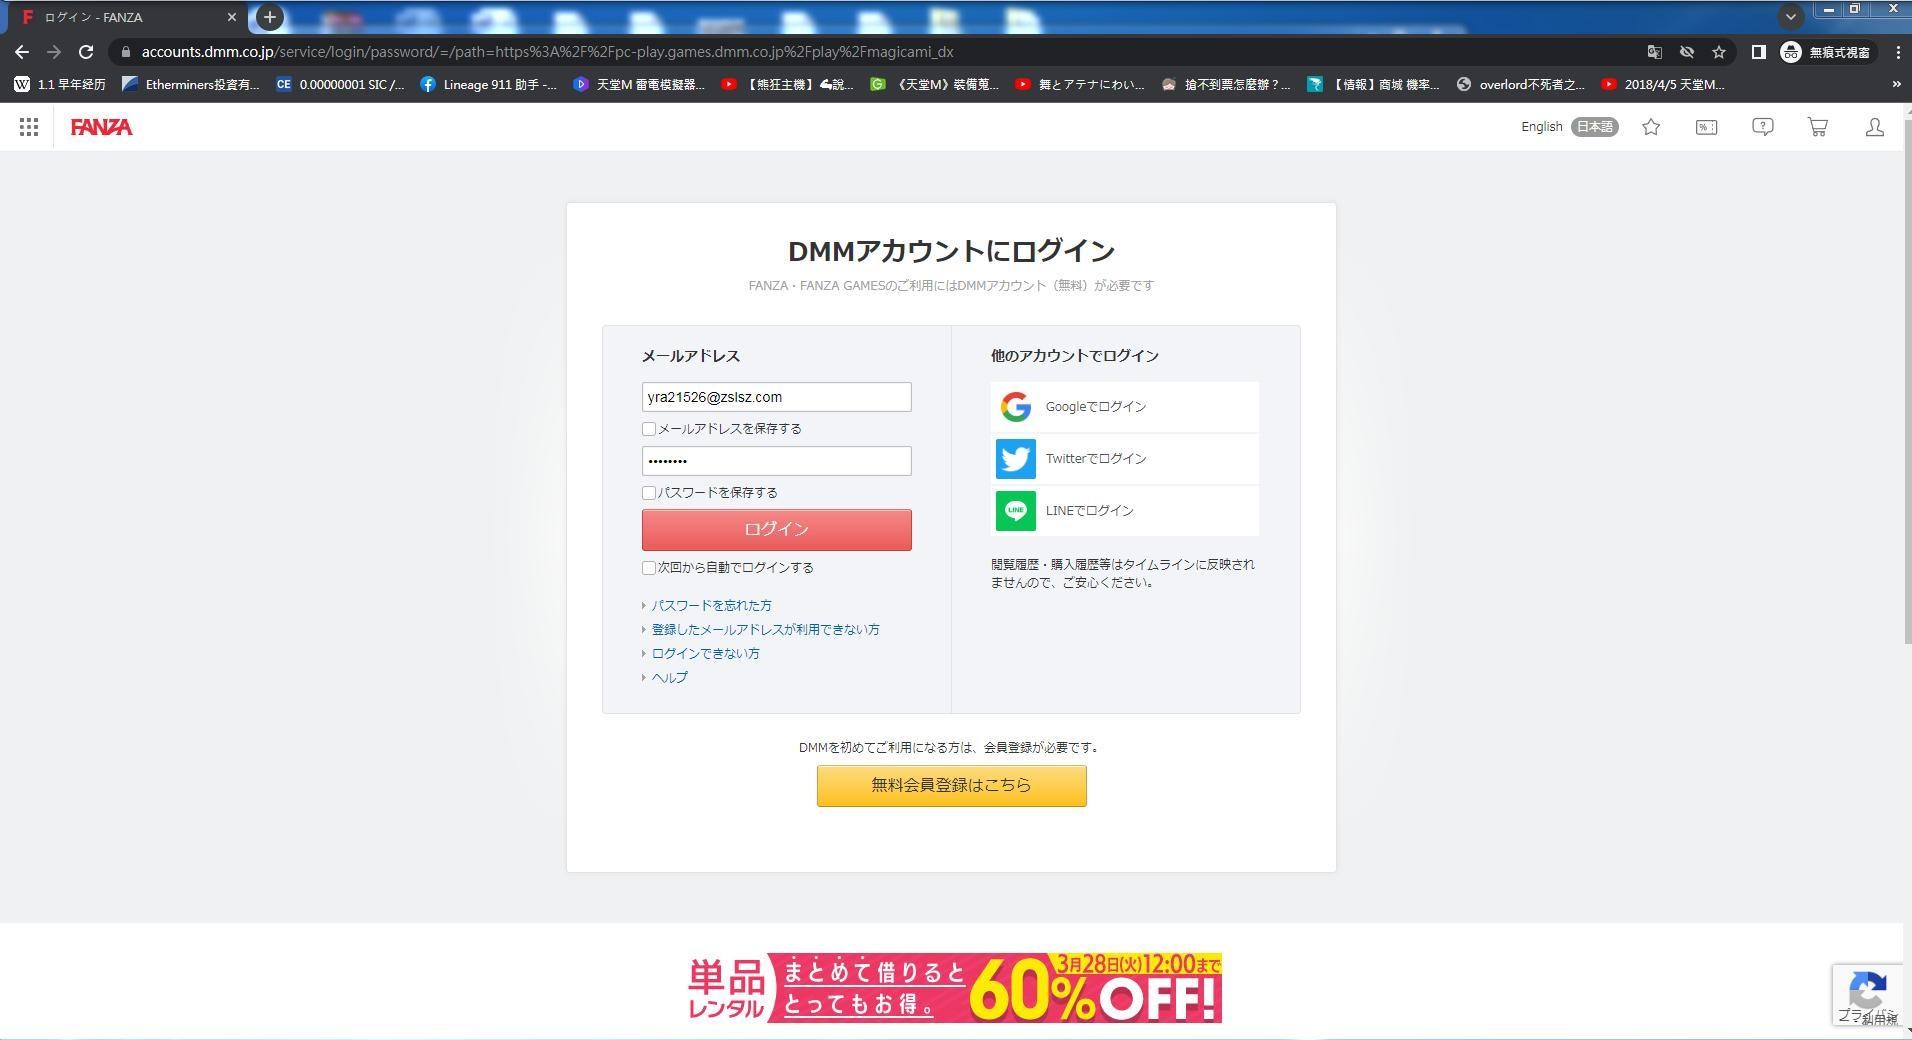
Task: Log in with LINEでログイン
Action: 1125,511
